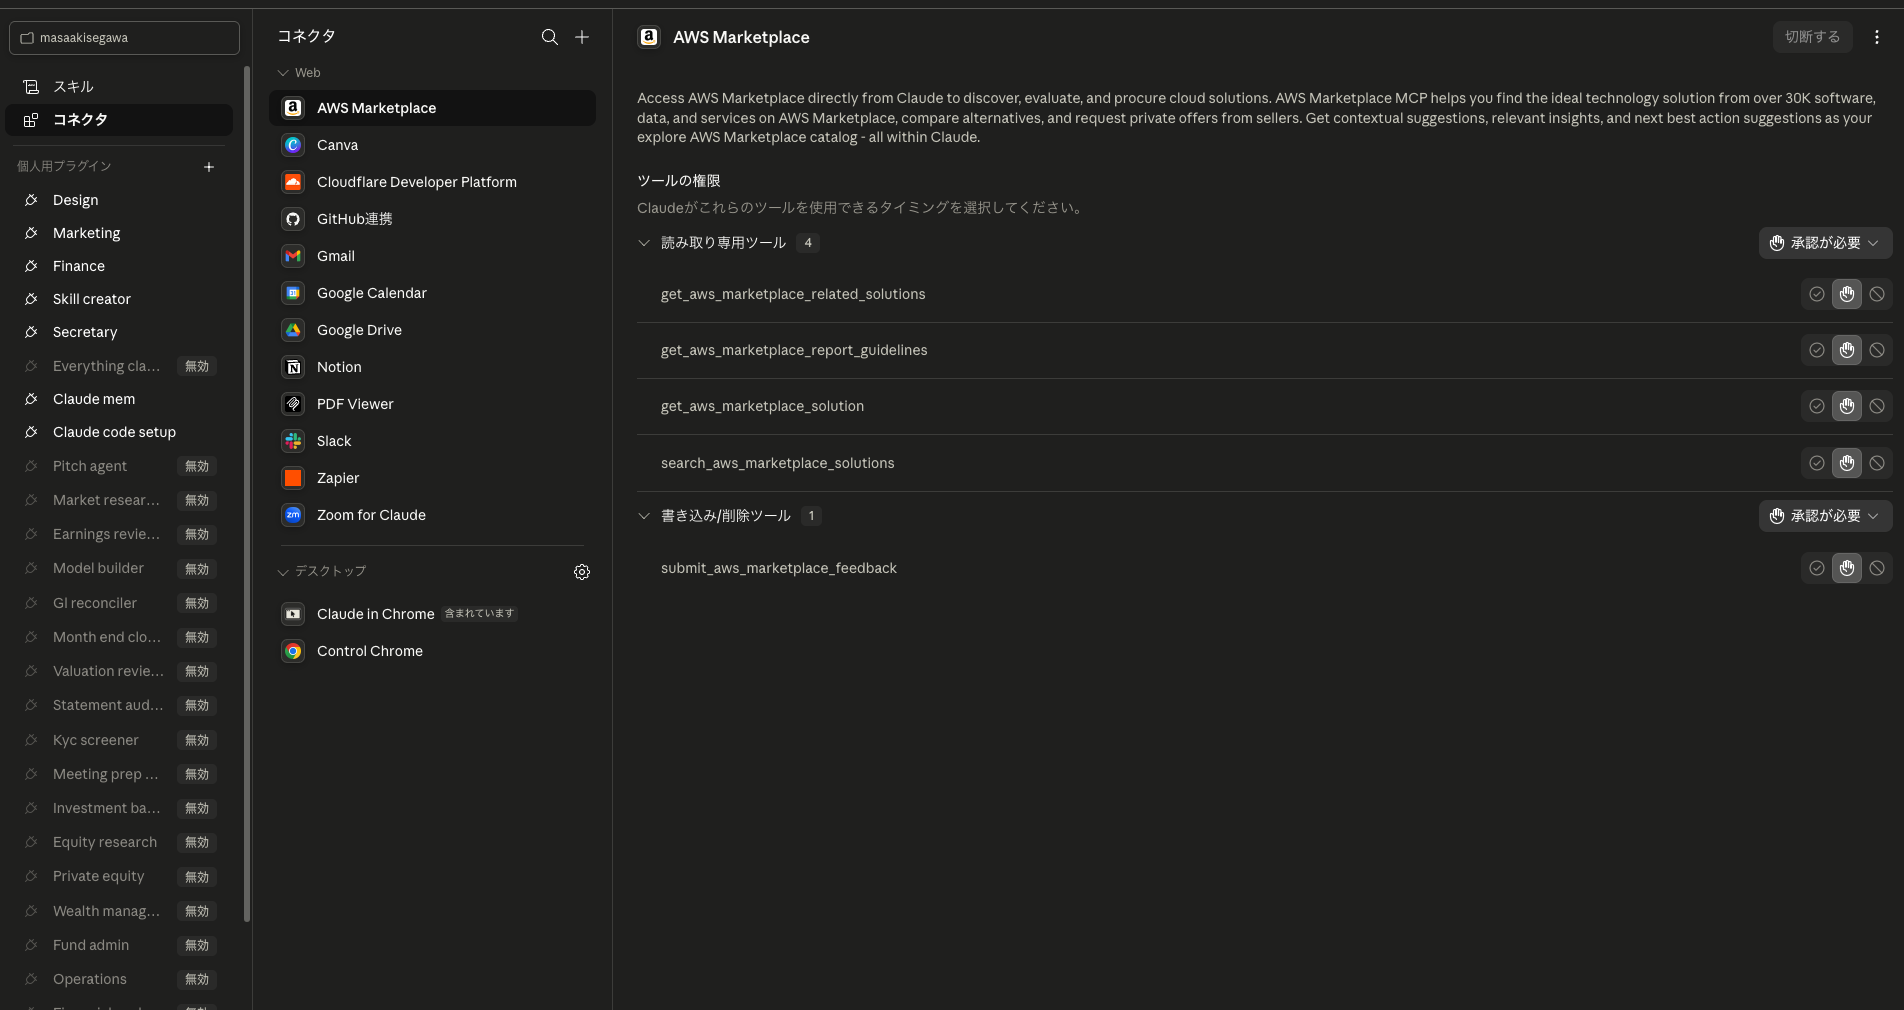This screenshot has height=1010, width=1904.
Task: Click the Canva connector icon
Action: [x=293, y=145]
